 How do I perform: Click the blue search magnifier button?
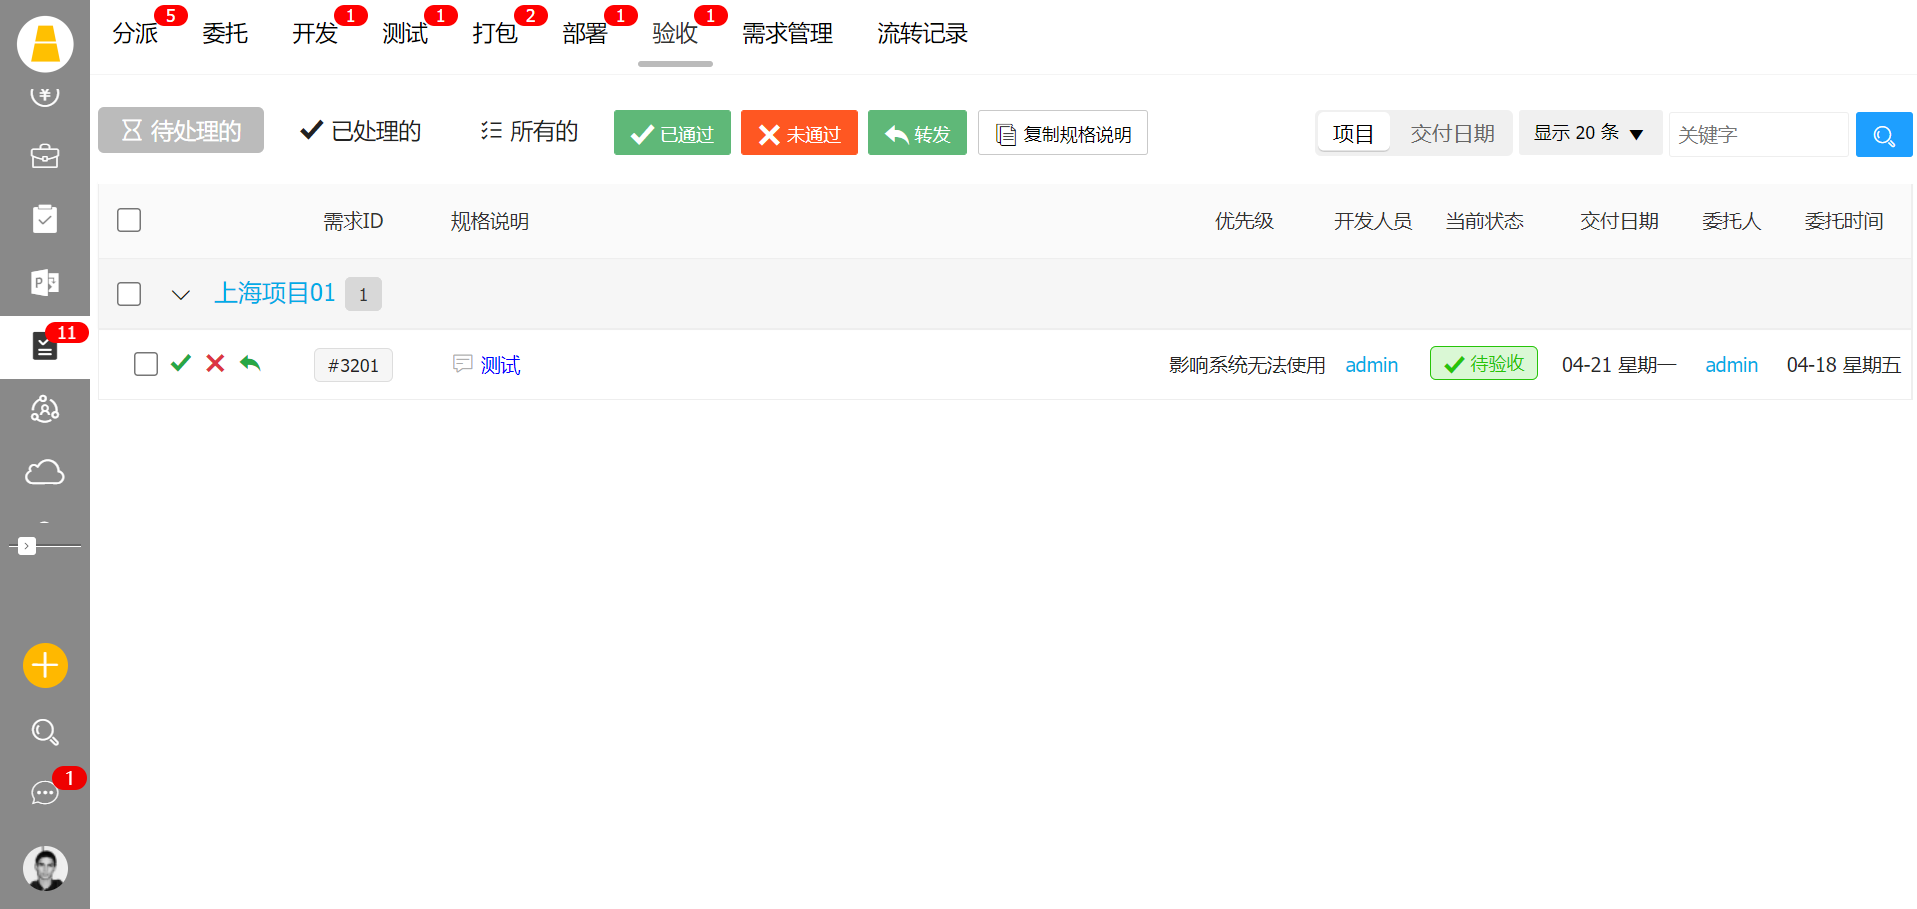point(1883,135)
